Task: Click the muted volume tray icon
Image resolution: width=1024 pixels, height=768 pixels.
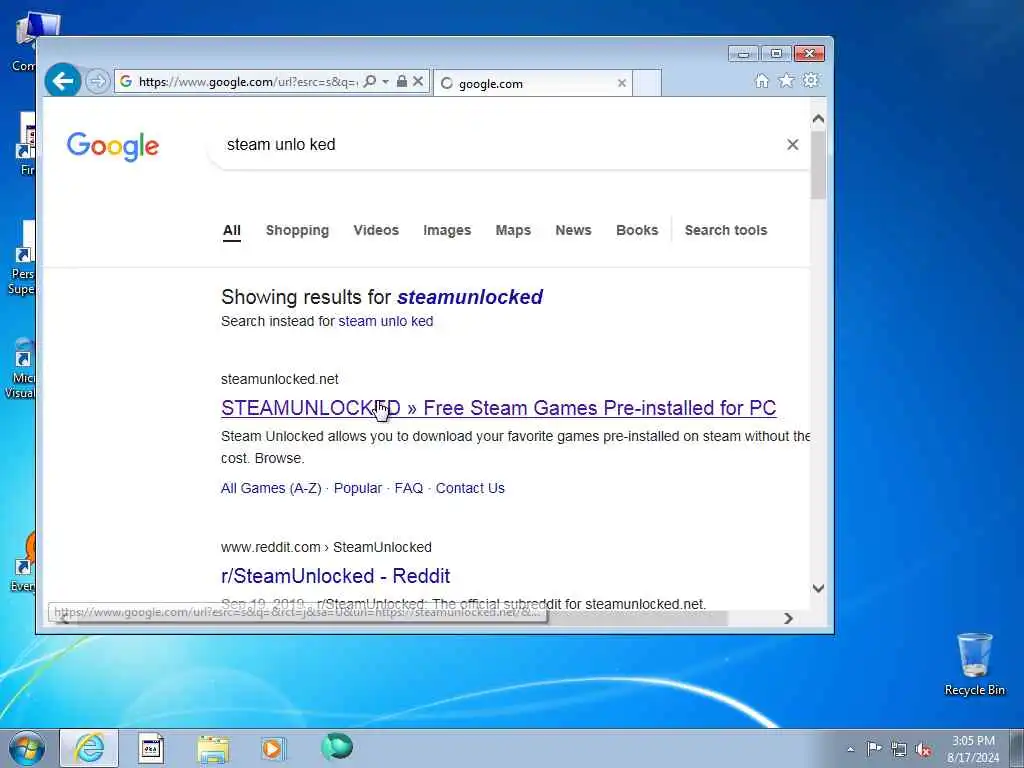Action: pyautogui.click(x=923, y=749)
